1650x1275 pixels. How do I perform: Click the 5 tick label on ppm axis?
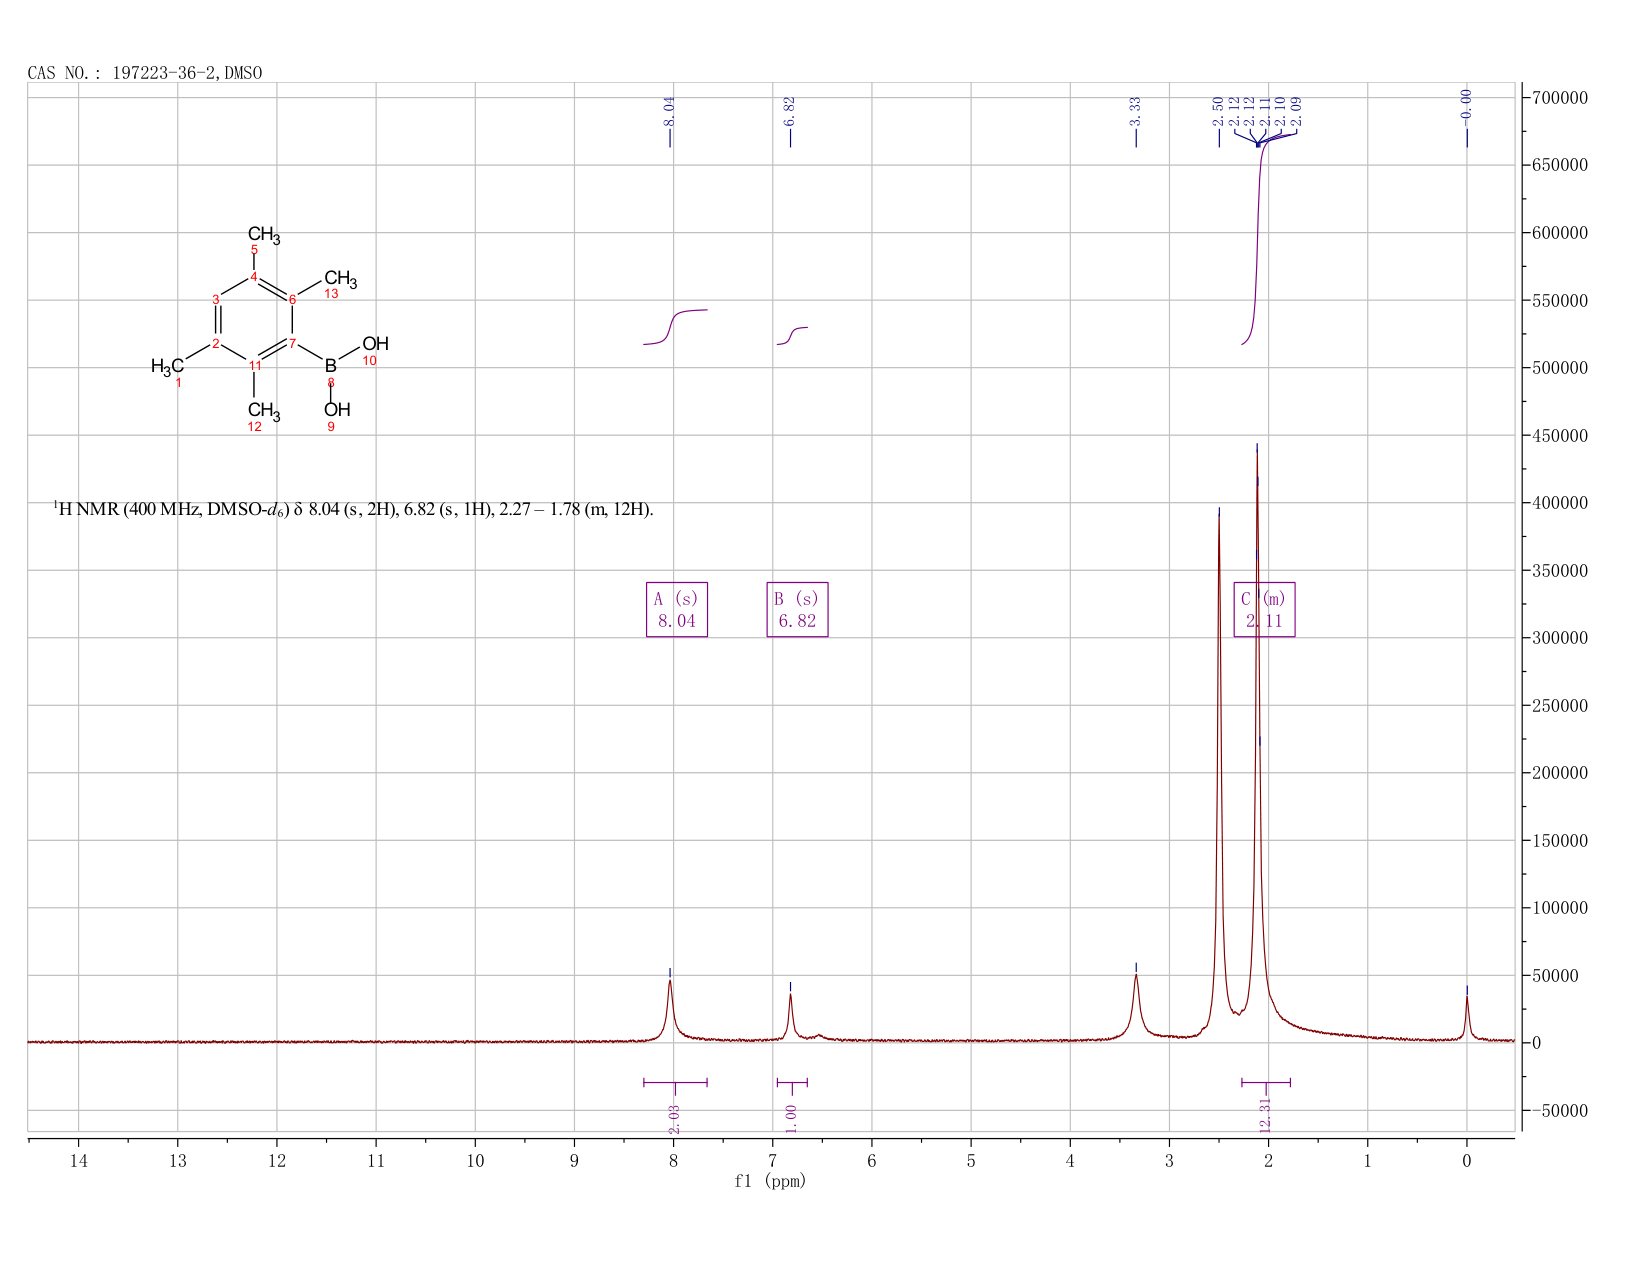[971, 1161]
